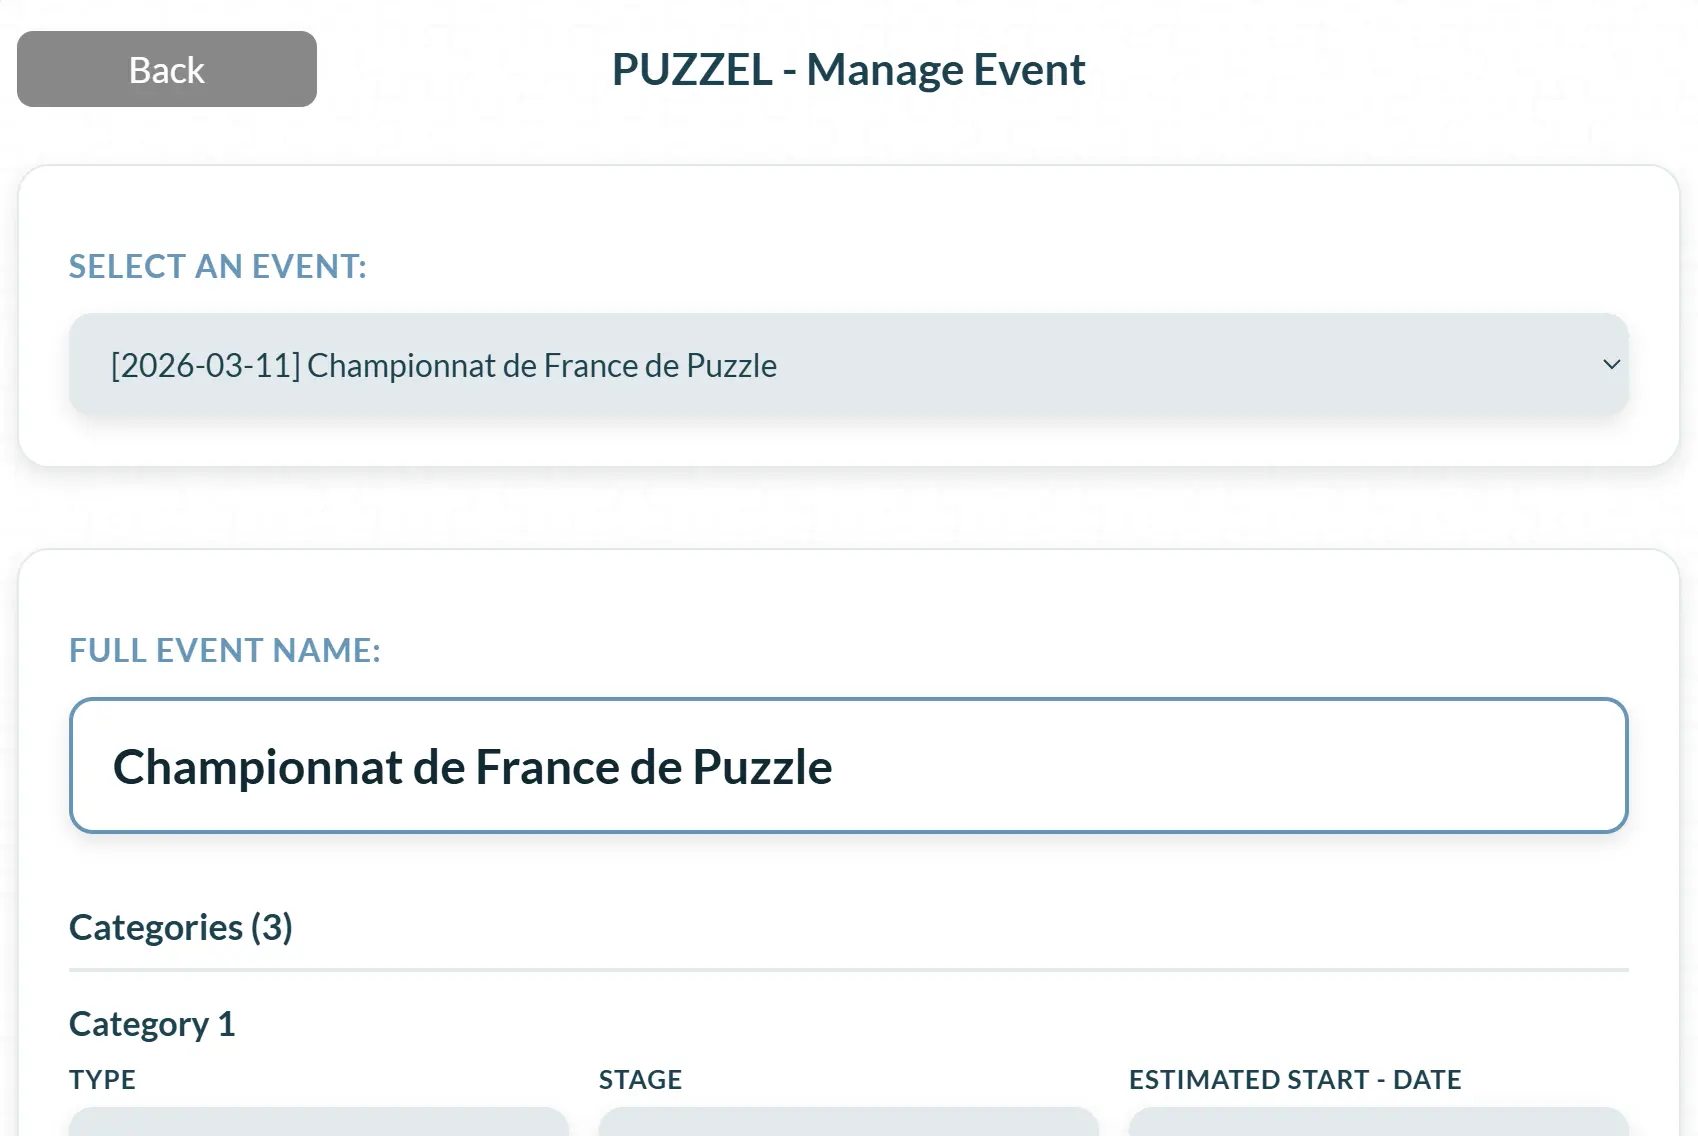The height and width of the screenshot is (1136, 1698).
Task: Open the Stage selector for Category 1
Action: (x=848, y=1125)
